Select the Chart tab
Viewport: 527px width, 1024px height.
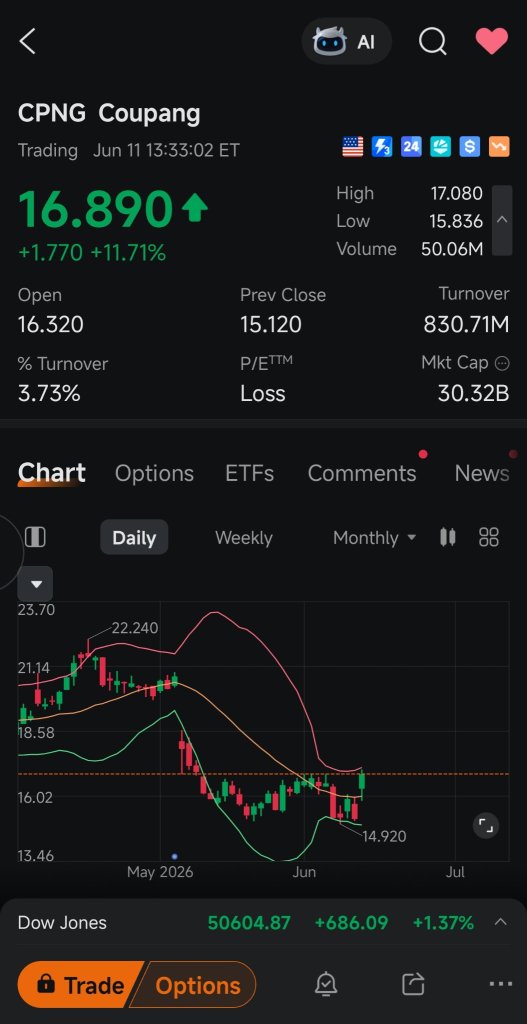point(52,473)
